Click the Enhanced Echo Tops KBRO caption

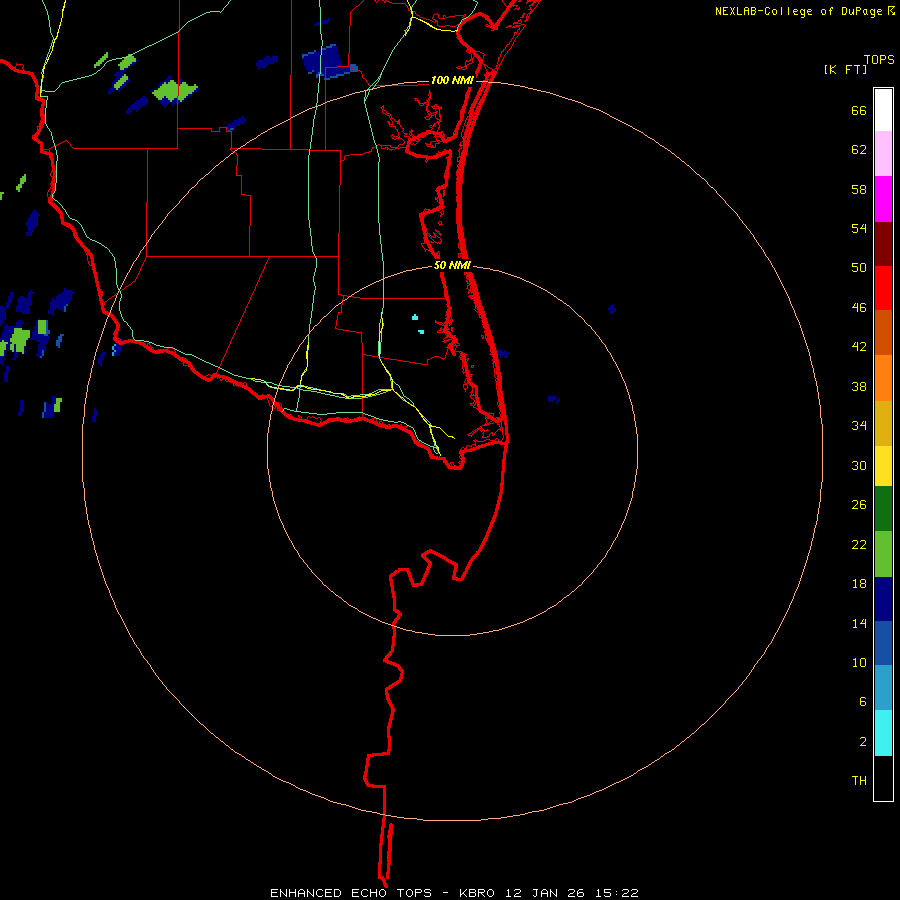point(454,893)
